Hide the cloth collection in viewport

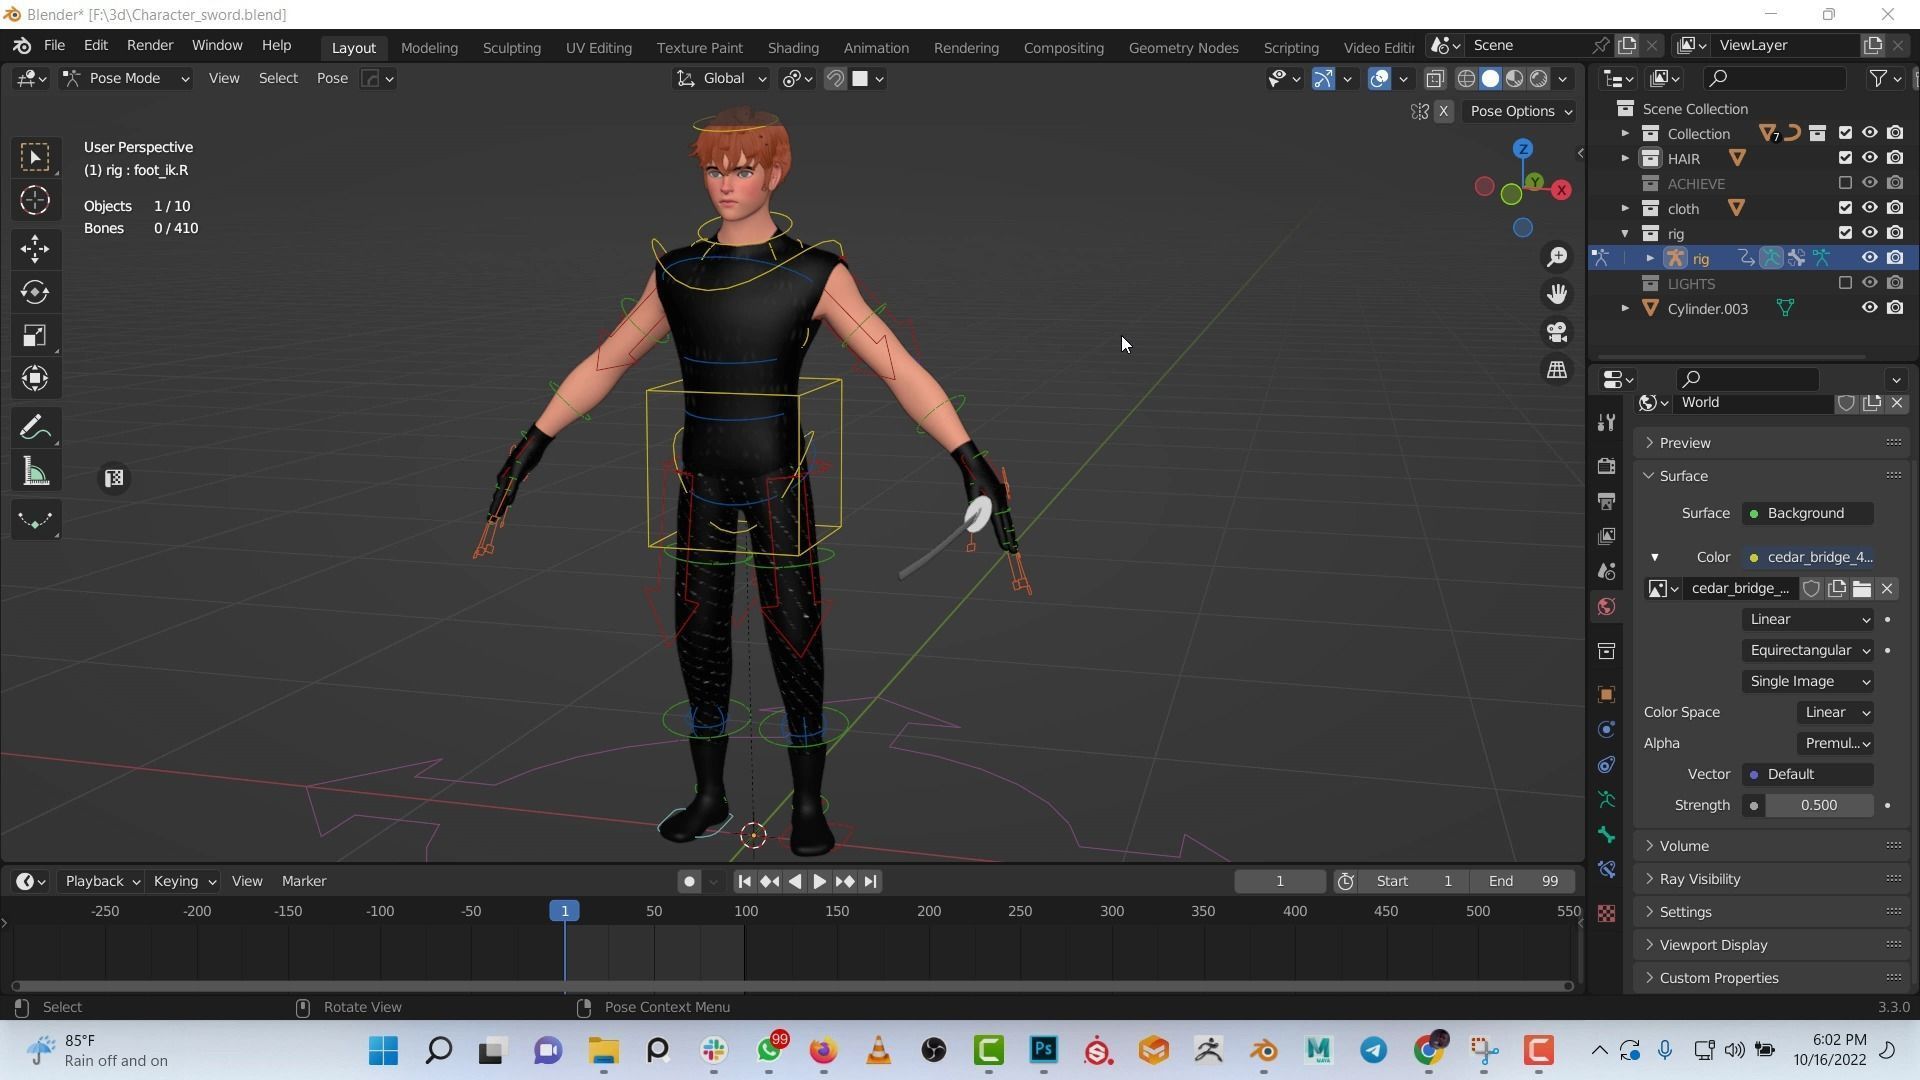click(1869, 208)
